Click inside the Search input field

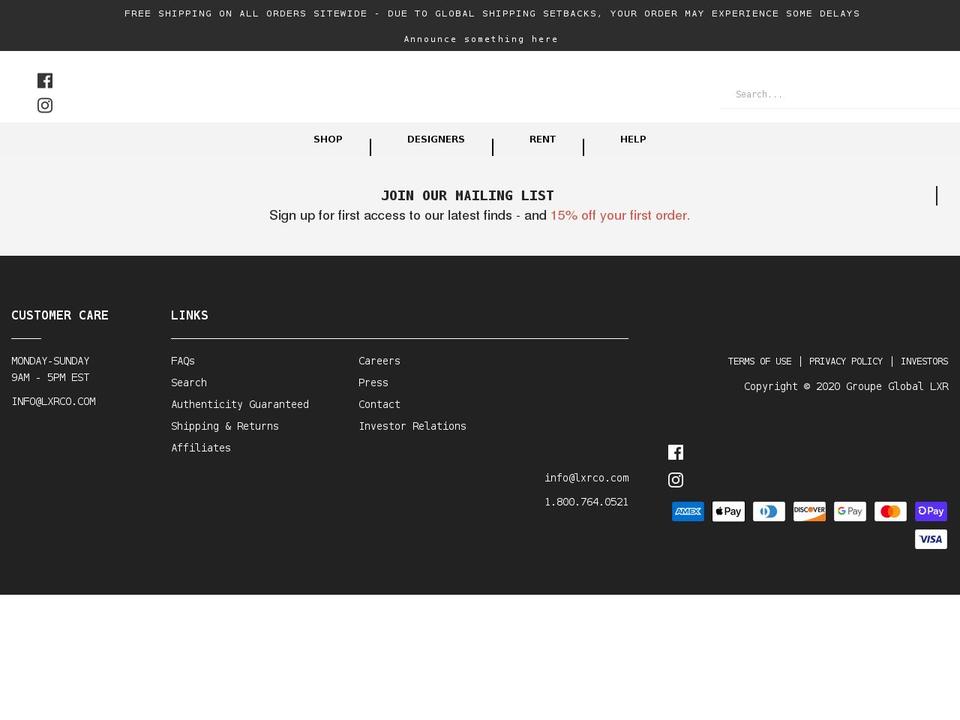840,94
